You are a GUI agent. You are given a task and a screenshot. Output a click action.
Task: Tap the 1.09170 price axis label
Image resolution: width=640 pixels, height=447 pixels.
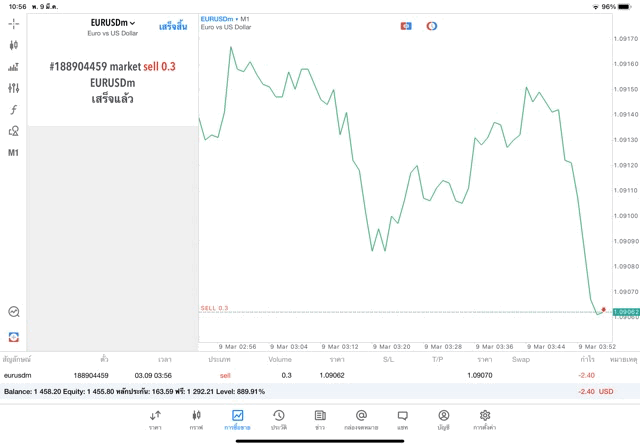626,39
